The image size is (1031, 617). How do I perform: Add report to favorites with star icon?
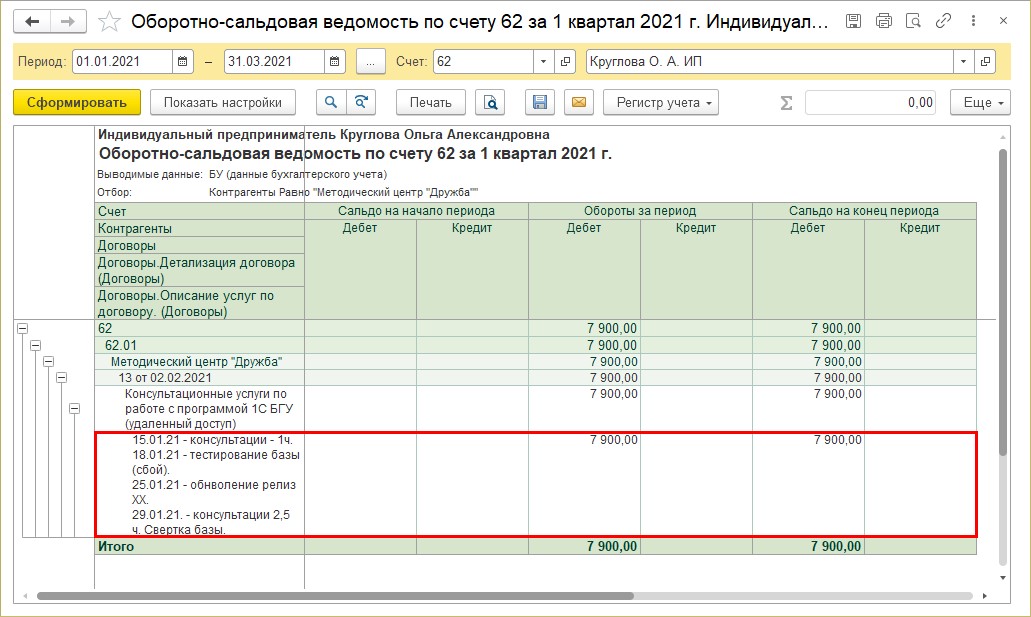pyautogui.click(x=111, y=21)
